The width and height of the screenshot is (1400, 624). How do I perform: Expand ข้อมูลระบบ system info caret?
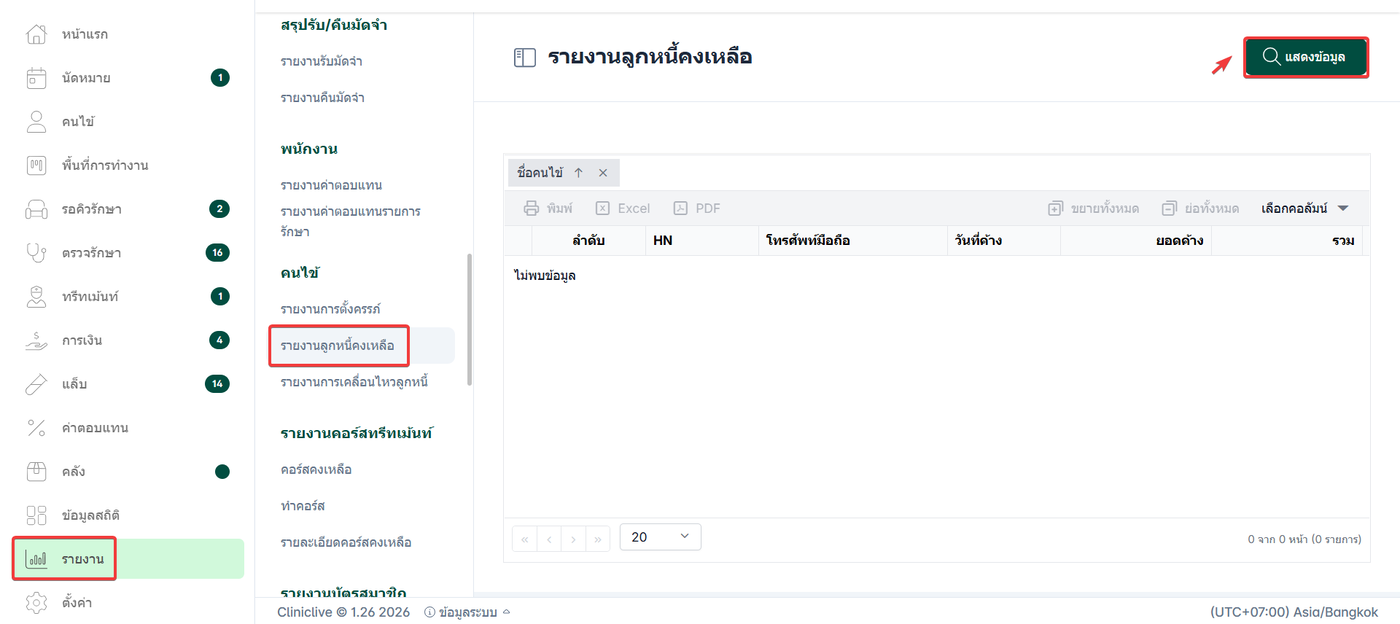[506, 612]
